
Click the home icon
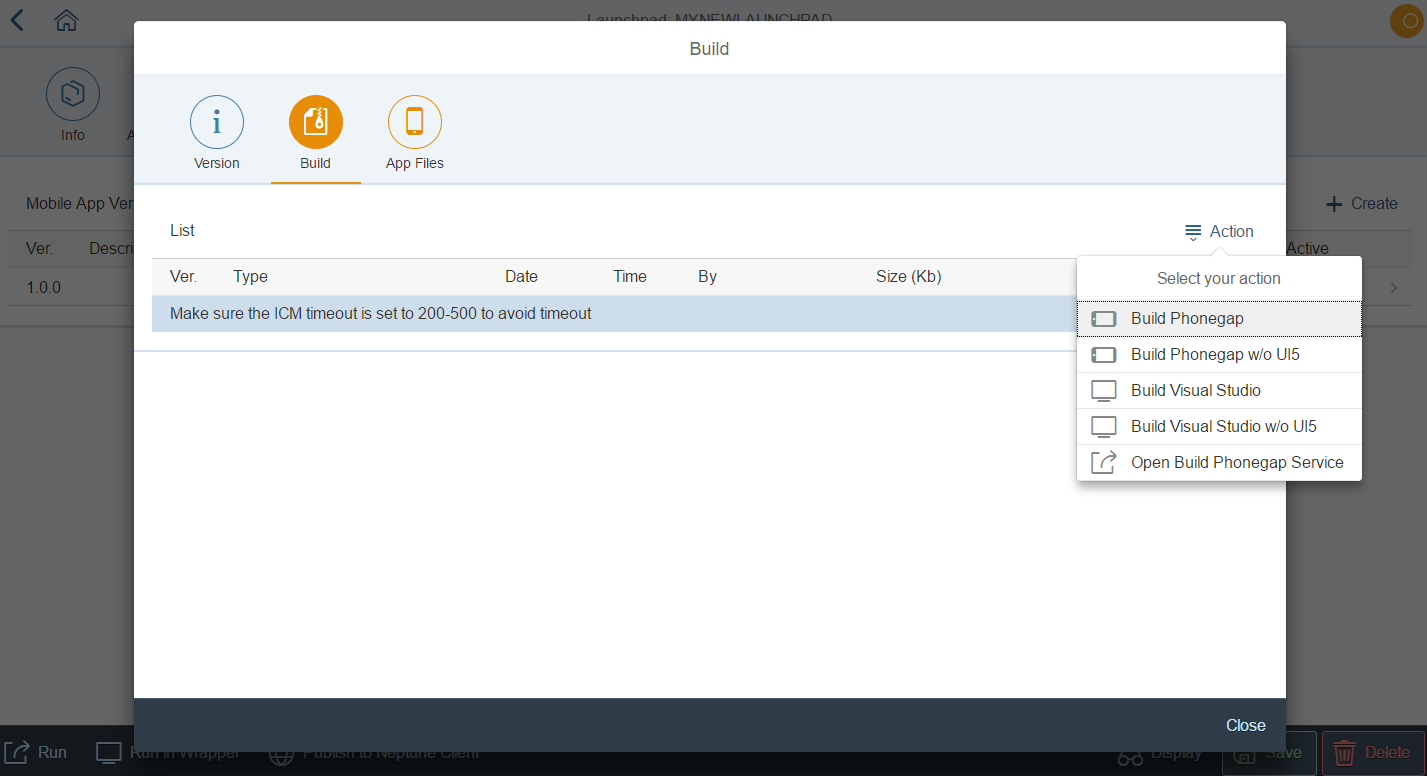tap(66, 20)
